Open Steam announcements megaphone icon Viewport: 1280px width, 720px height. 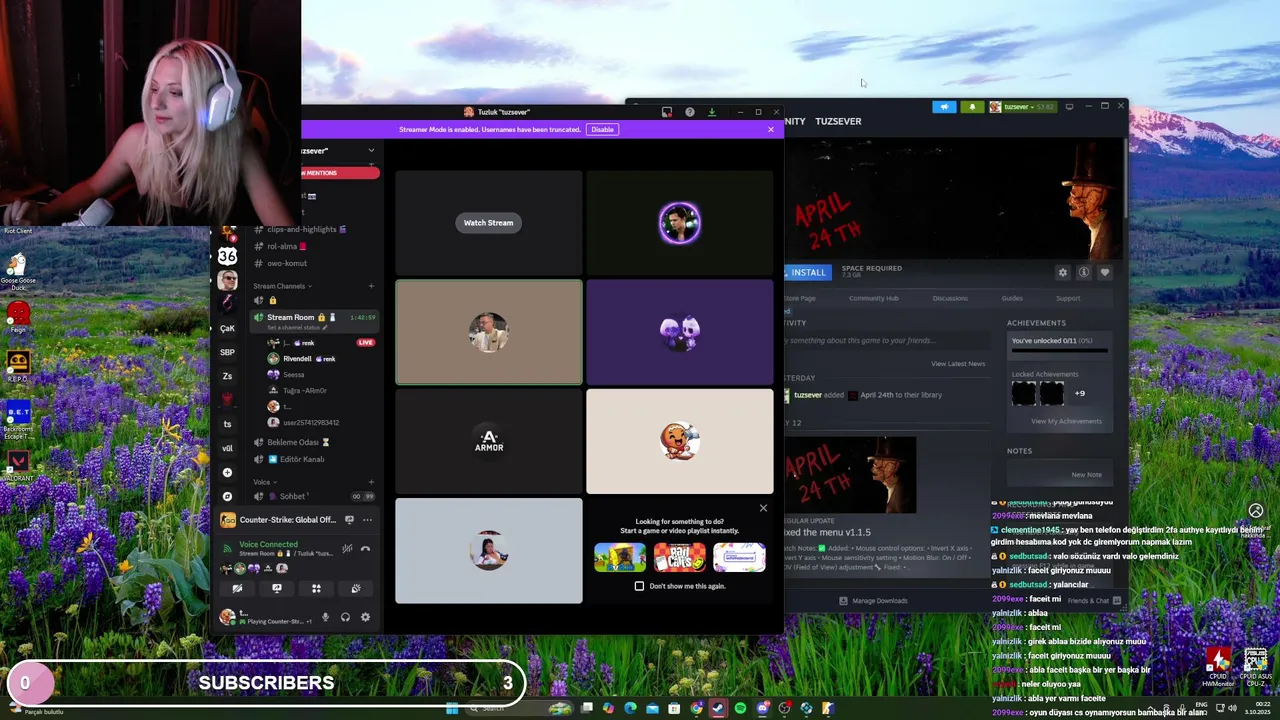944,106
